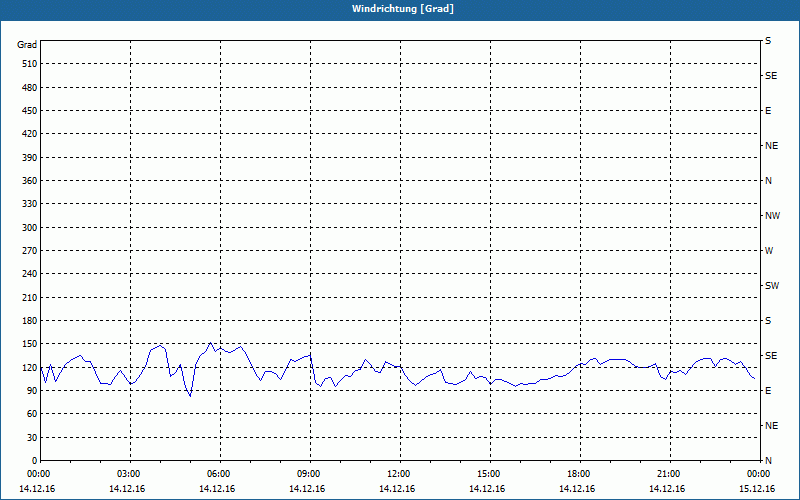Click the NE compass label near 45 degrees
The height and width of the screenshot is (500, 800).
[x=771, y=426]
